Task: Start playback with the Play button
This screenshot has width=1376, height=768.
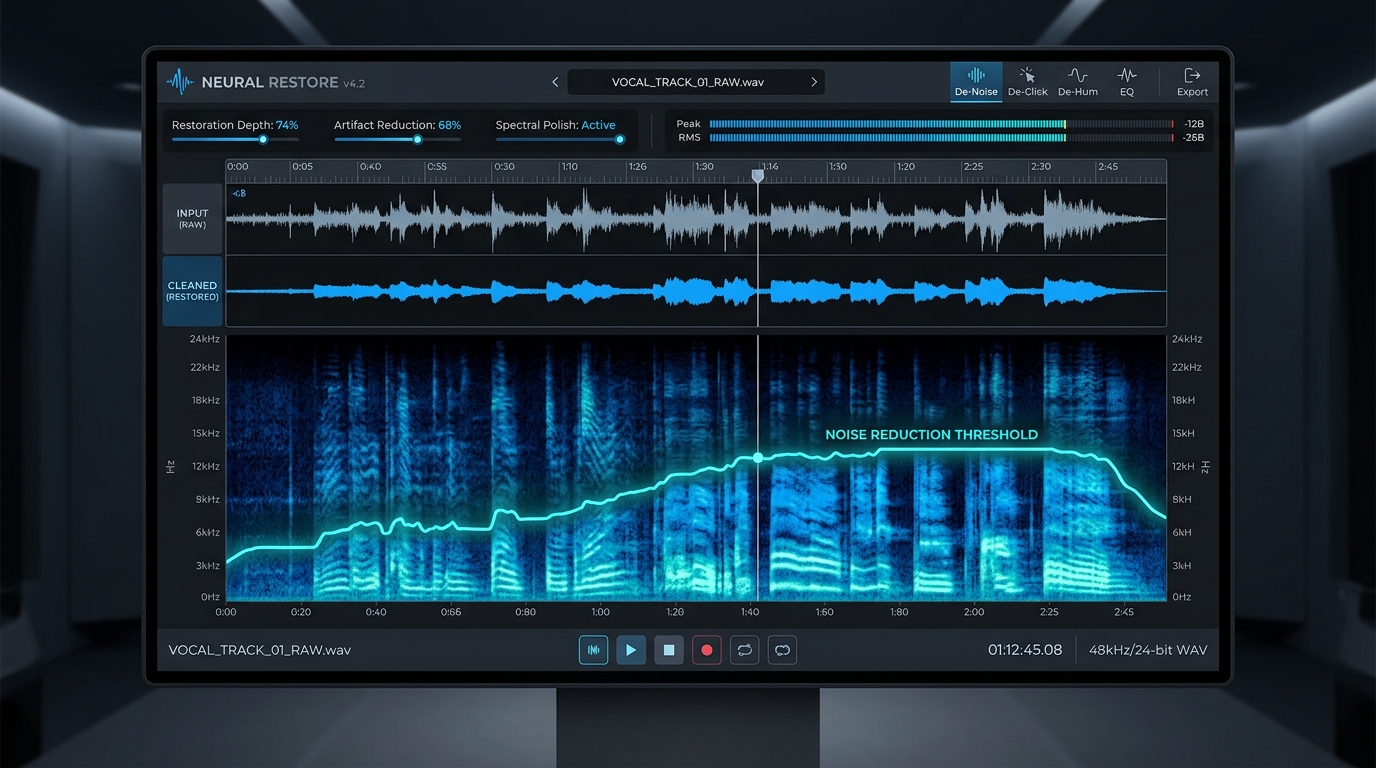Action: (x=631, y=650)
